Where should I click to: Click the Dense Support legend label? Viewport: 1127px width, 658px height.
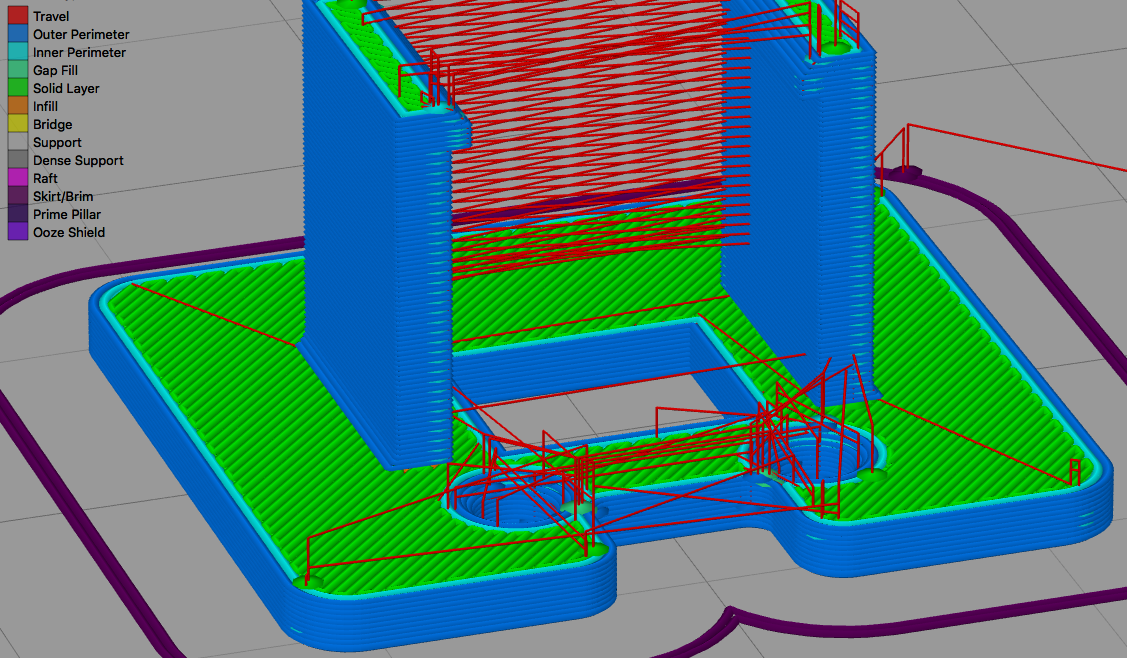[x=78, y=160]
